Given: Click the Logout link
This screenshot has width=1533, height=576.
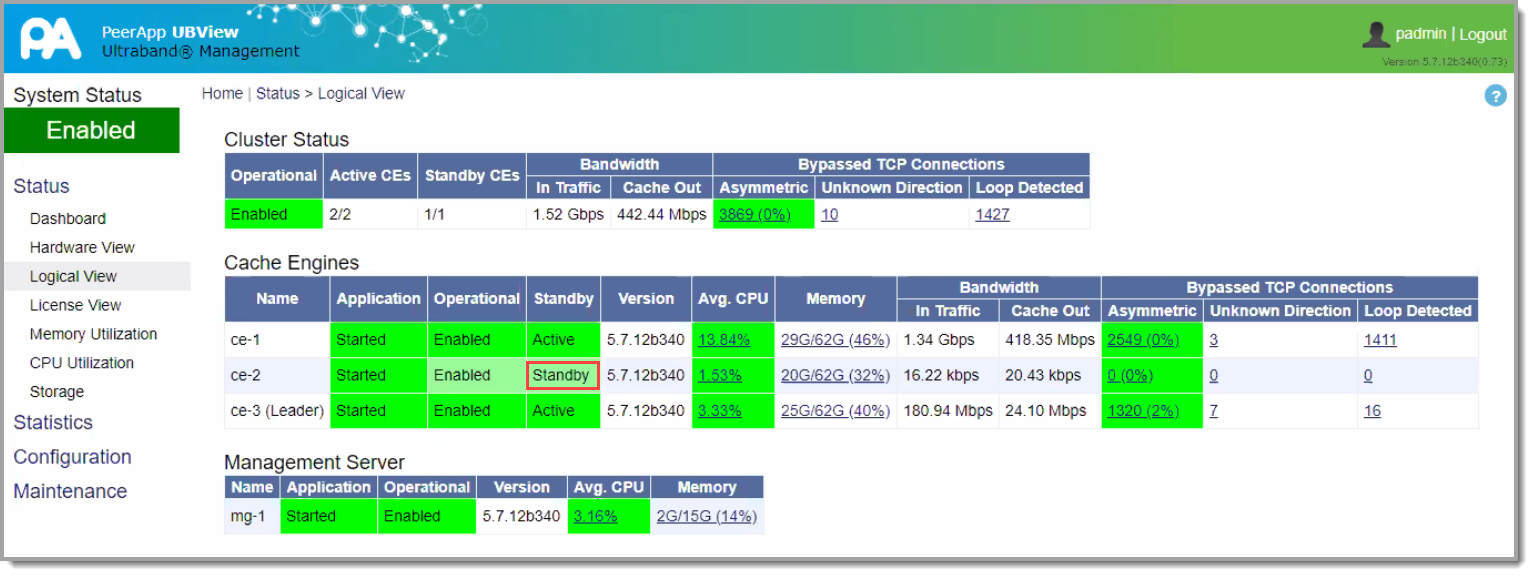Looking at the screenshot, I should tap(1482, 34).
